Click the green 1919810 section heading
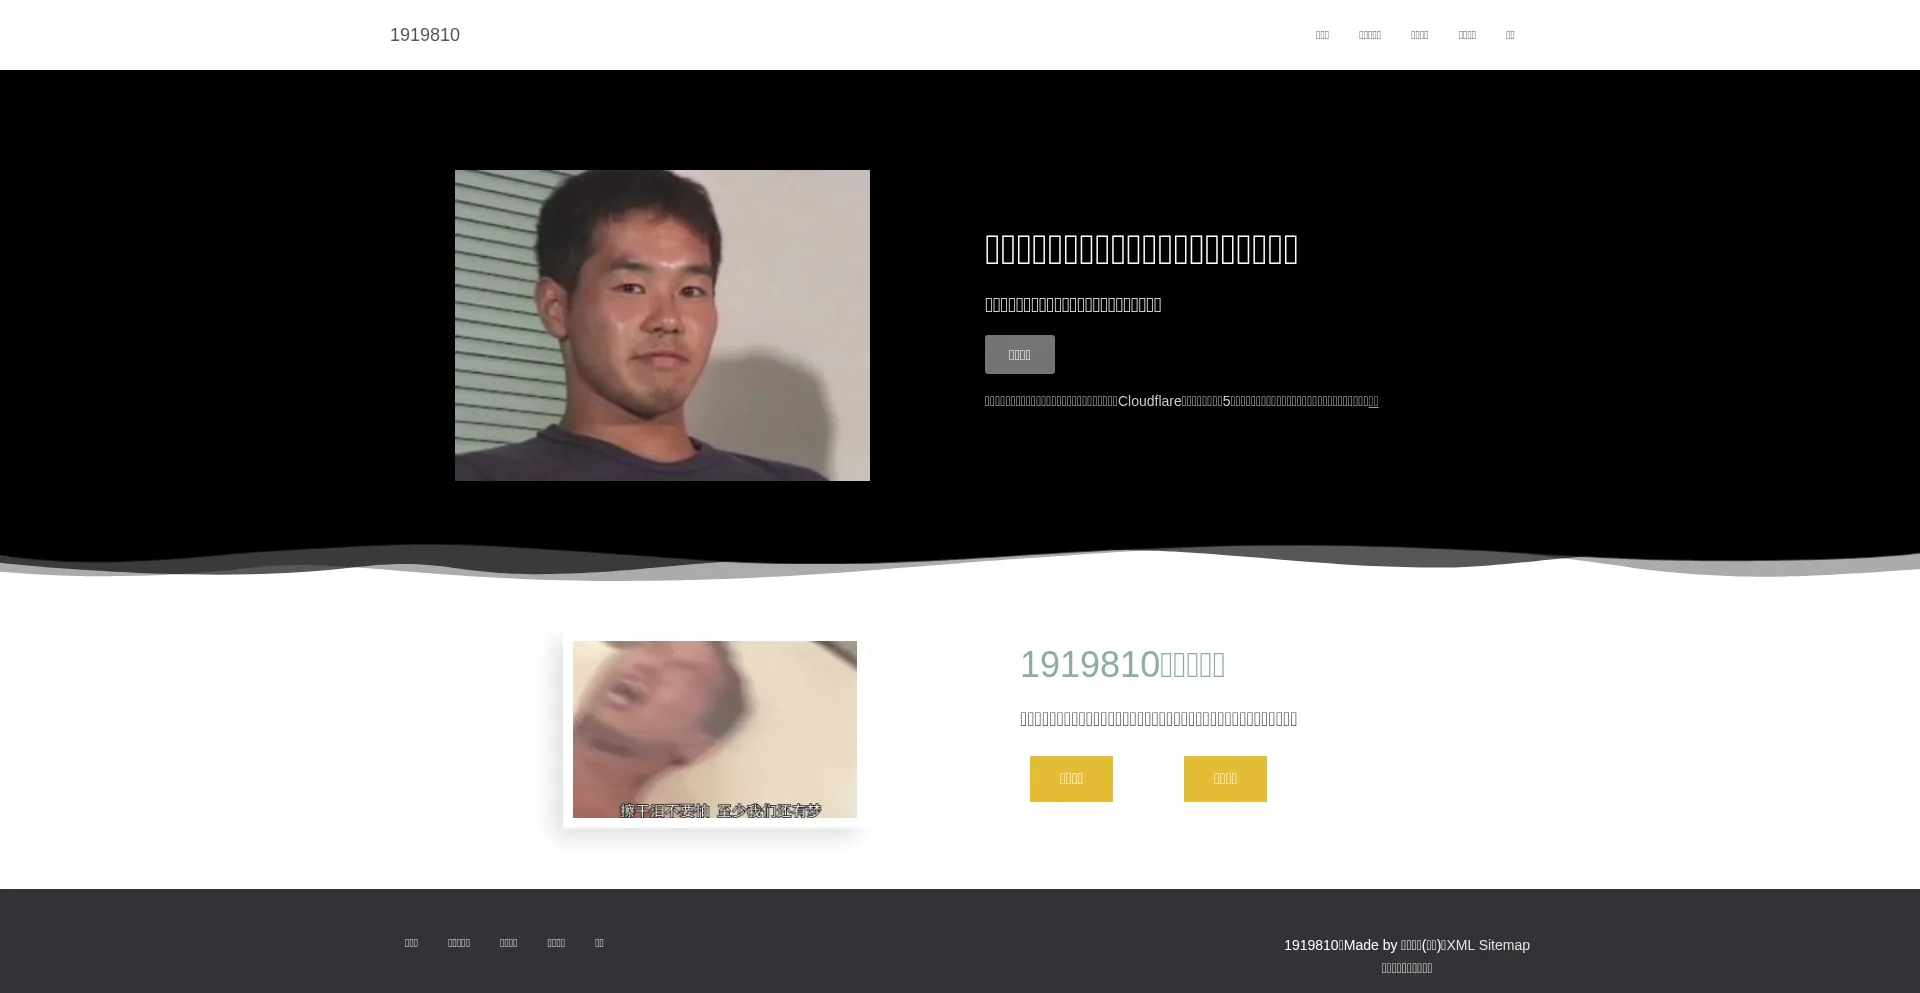 [1122, 665]
